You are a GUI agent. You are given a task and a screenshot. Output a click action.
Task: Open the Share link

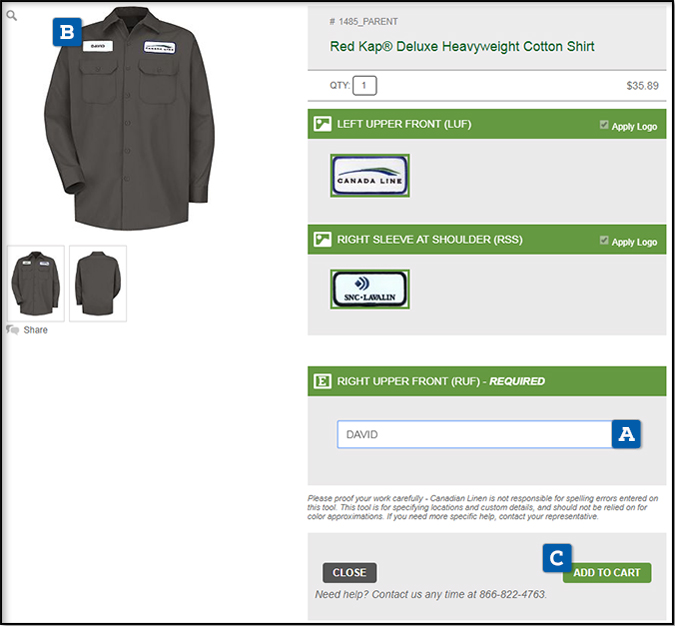[35, 330]
